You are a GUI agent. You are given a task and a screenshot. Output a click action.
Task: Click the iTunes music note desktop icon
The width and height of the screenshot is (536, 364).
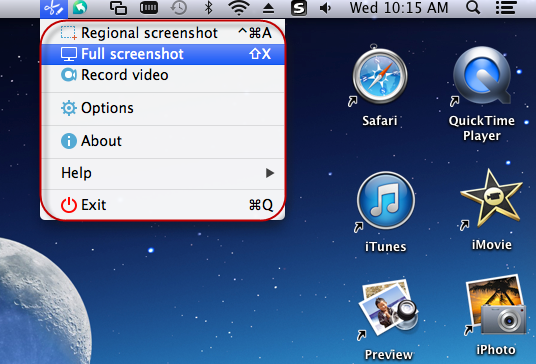pos(386,201)
